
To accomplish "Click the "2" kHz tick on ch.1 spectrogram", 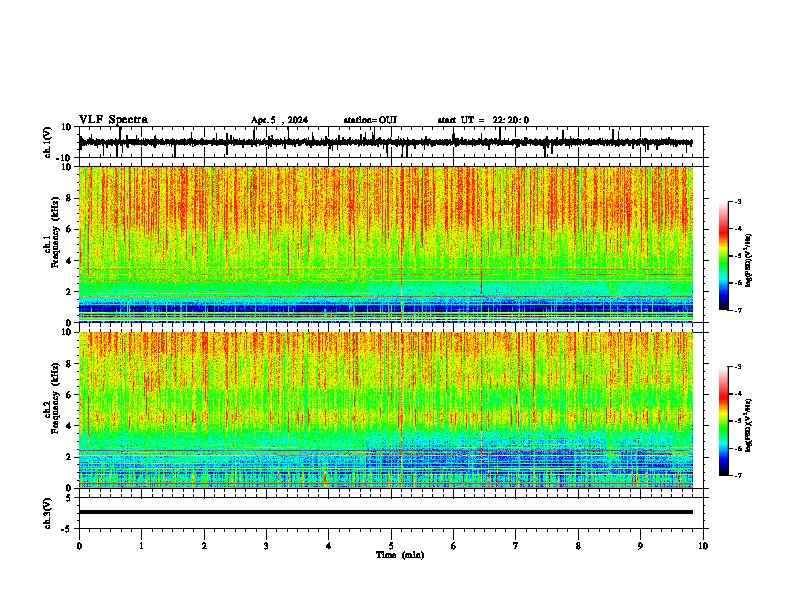I will pyautogui.click(x=70, y=292).
